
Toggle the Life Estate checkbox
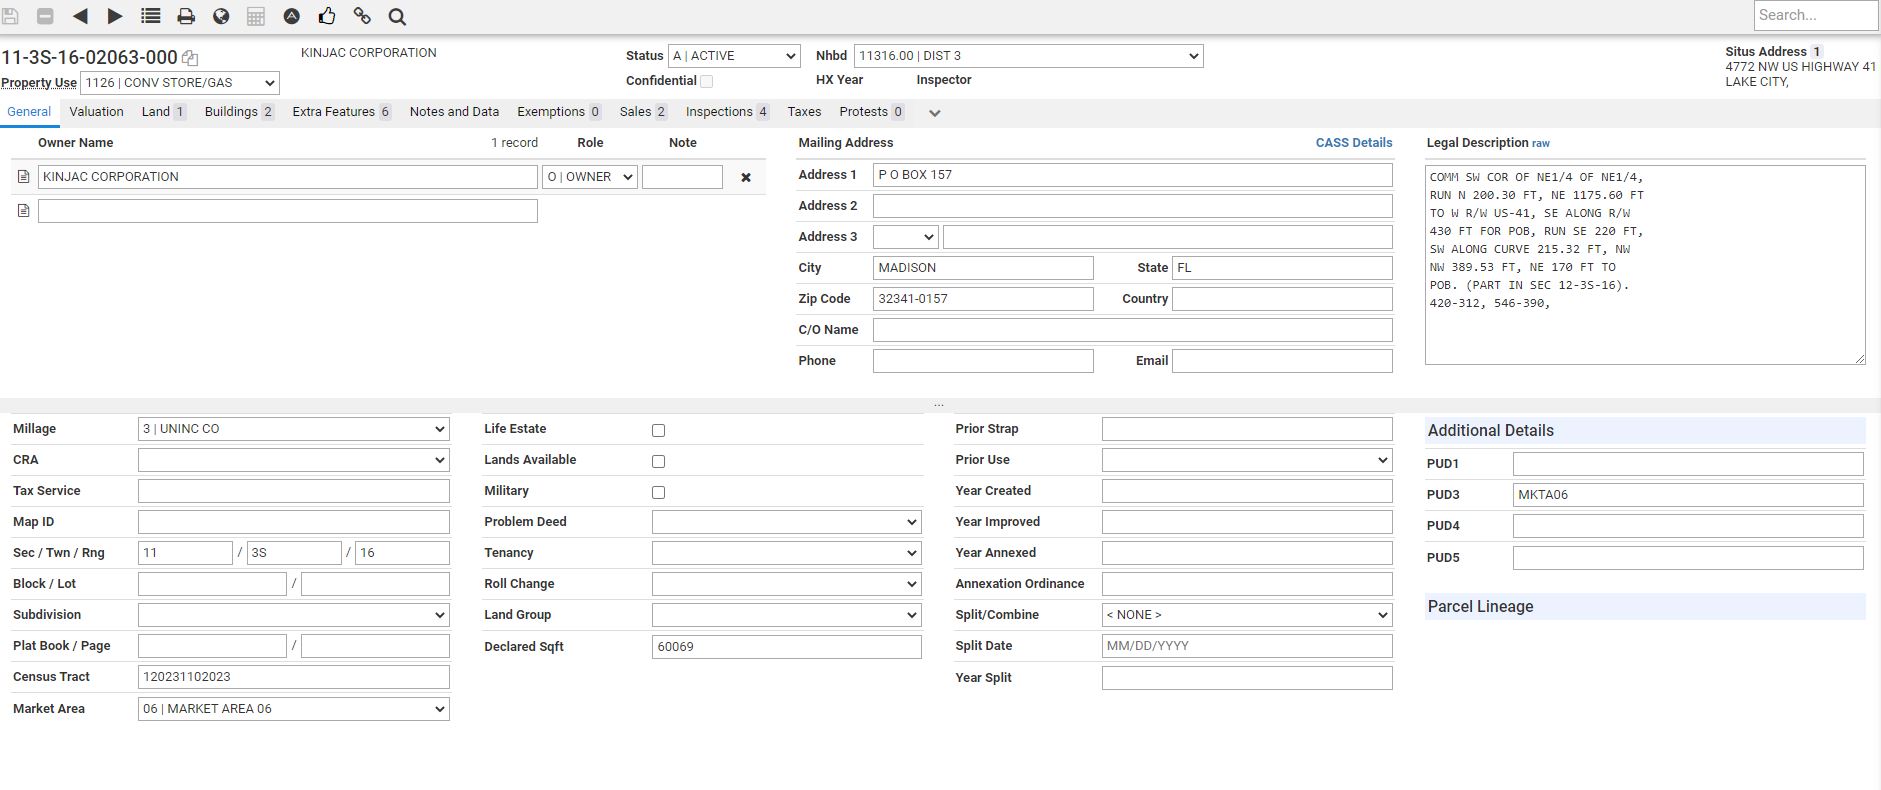(x=658, y=430)
